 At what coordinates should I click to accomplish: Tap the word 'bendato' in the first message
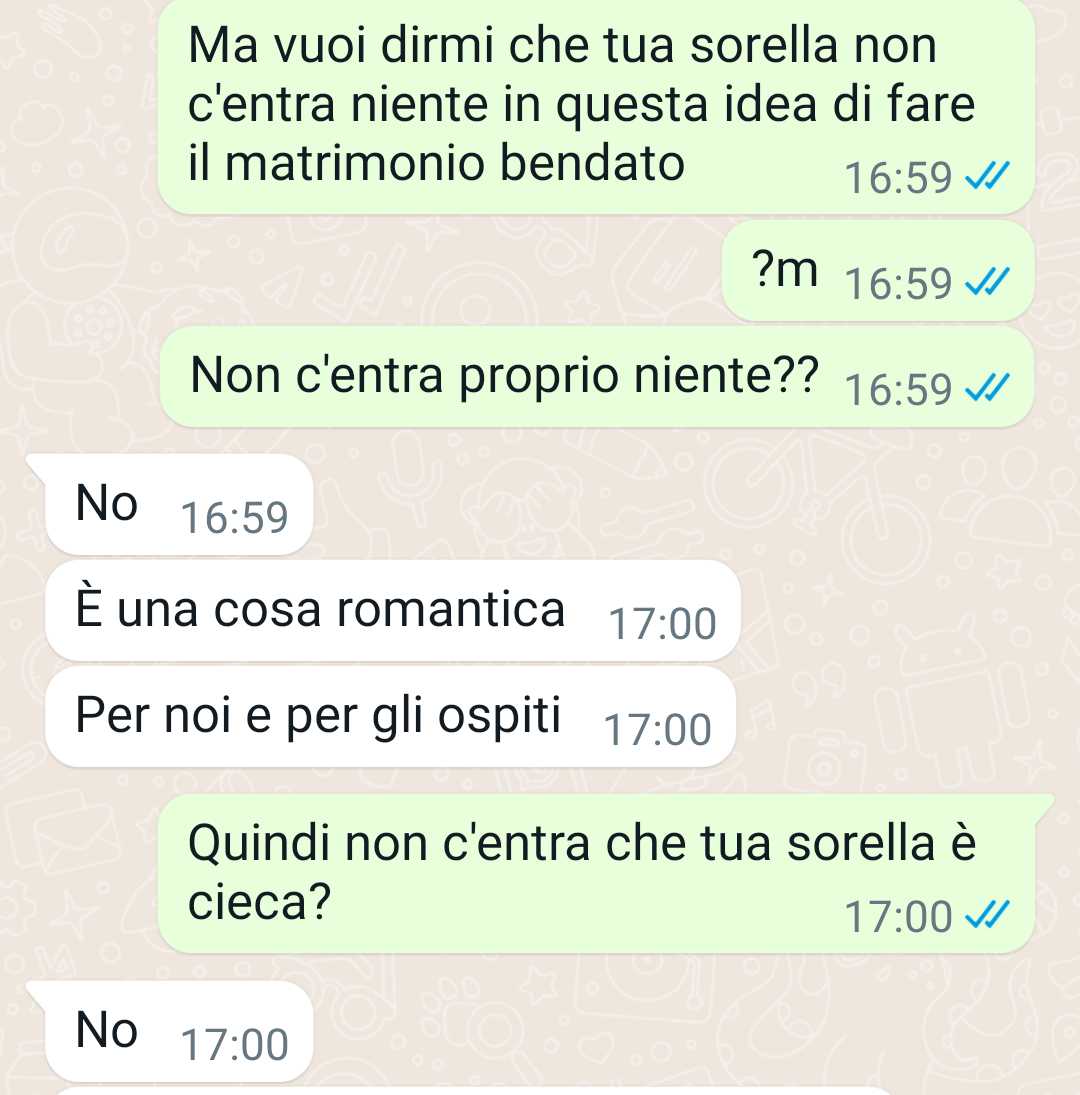[592, 163]
